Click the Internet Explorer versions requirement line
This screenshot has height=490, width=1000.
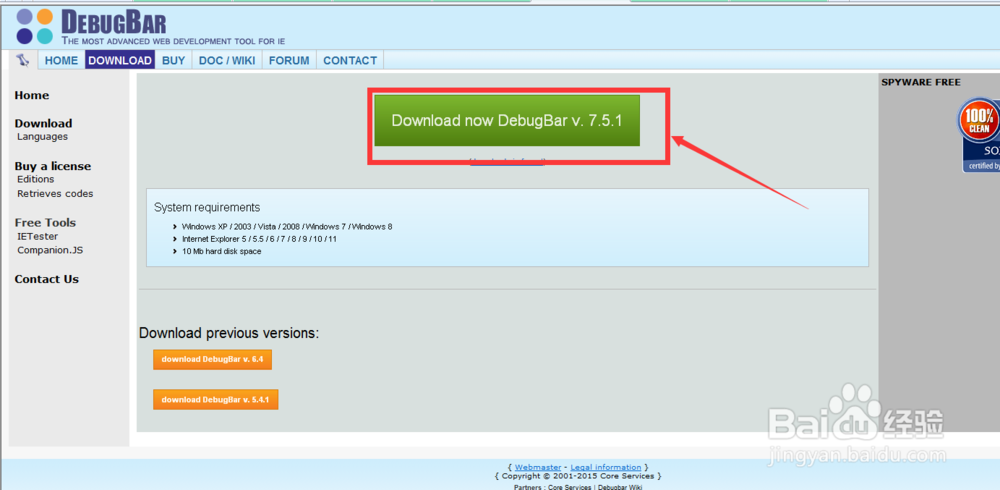point(259,239)
